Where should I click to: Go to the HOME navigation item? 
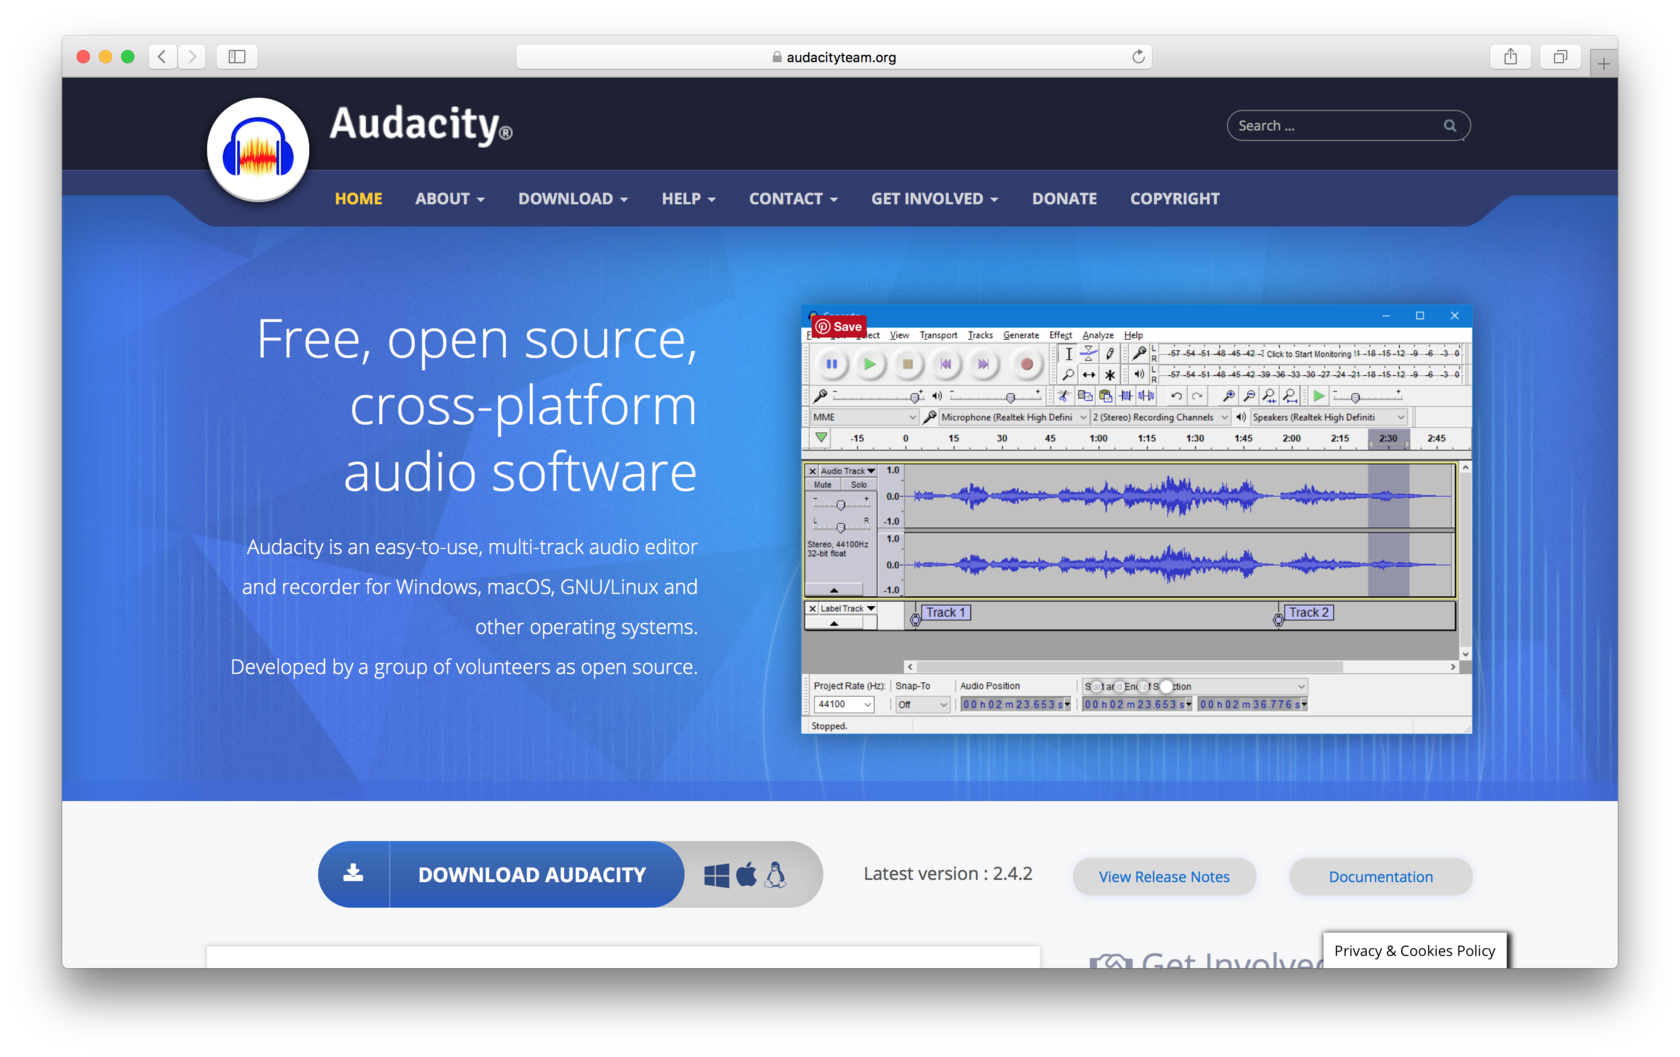tap(358, 199)
